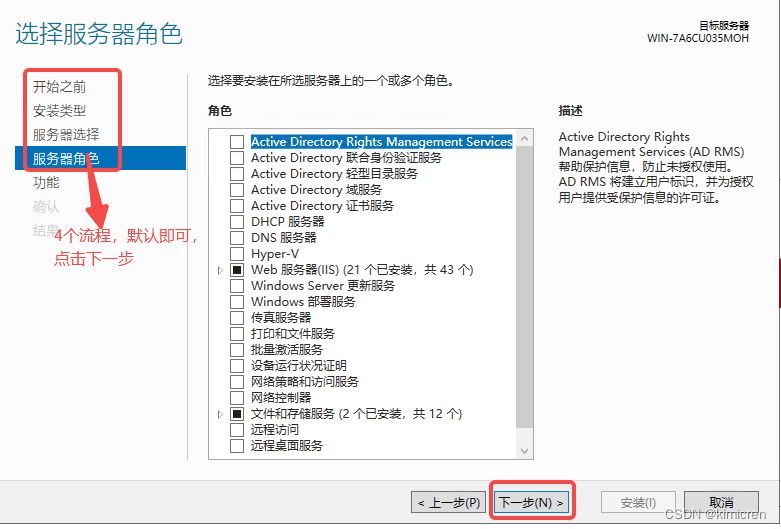The width and height of the screenshot is (781, 529).
Task: Select the Active Directory 域服务 checkbox
Action: point(237,190)
